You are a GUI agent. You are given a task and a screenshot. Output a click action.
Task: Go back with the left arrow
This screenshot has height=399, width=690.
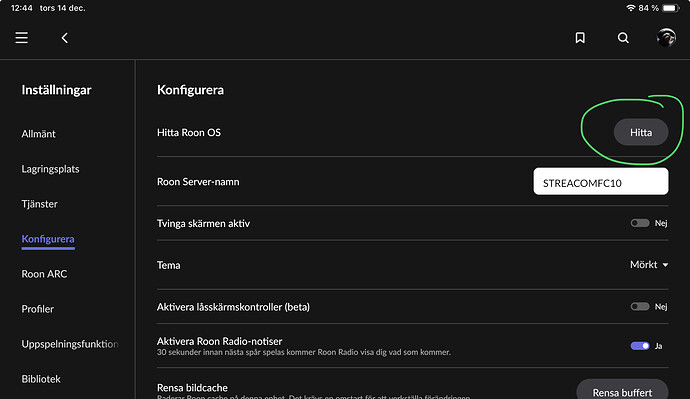pos(65,38)
